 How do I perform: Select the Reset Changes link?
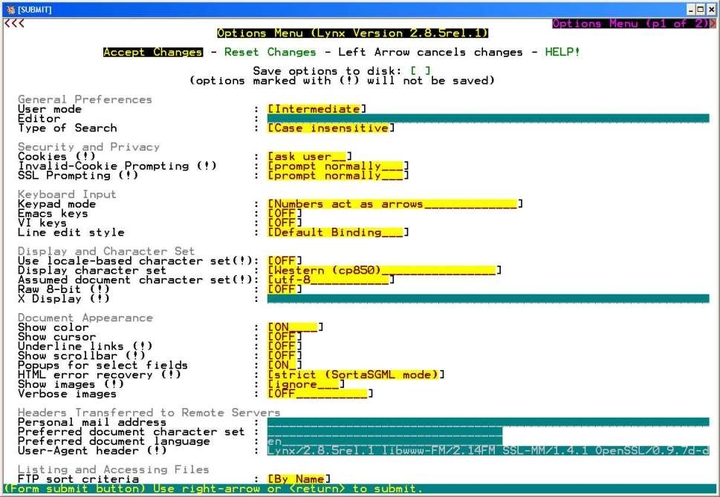click(x=270, y=52)
